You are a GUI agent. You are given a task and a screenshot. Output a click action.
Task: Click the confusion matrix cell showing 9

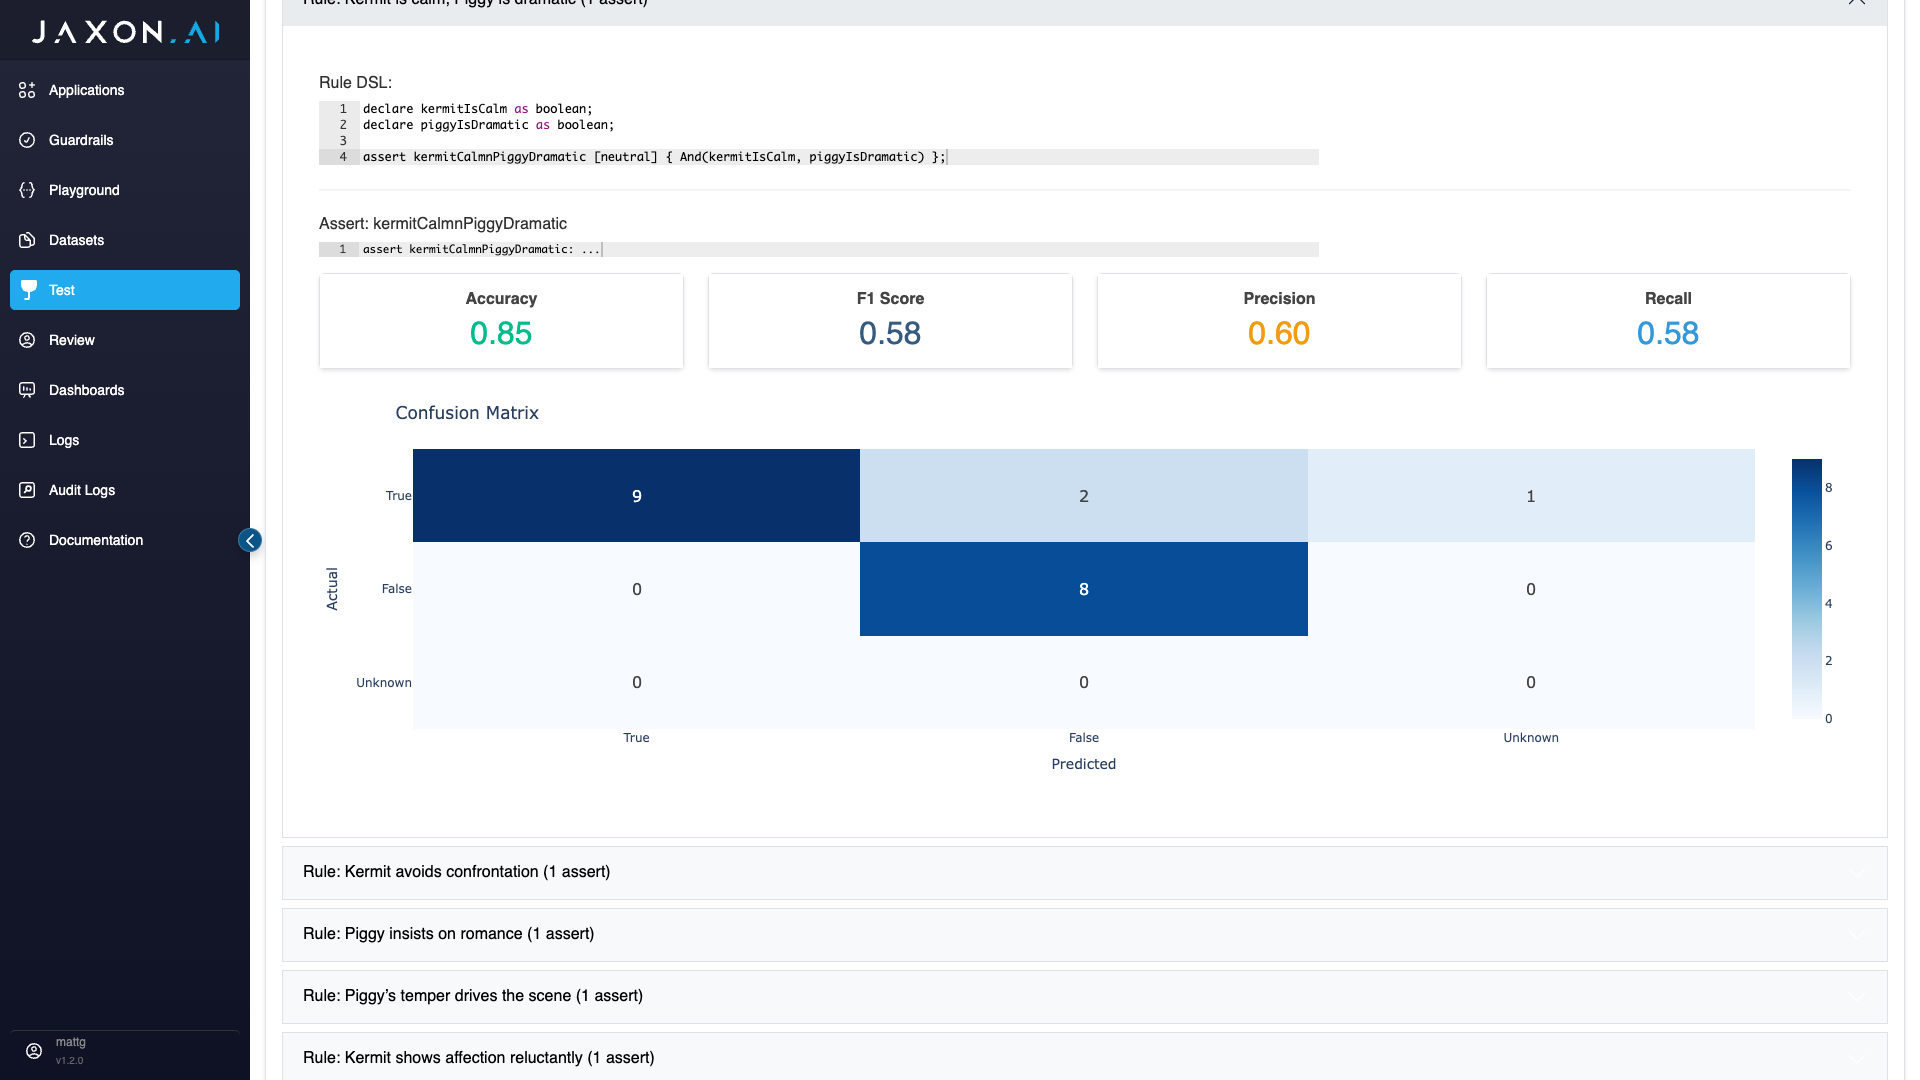pyautogui.click(x=636, y=496)
